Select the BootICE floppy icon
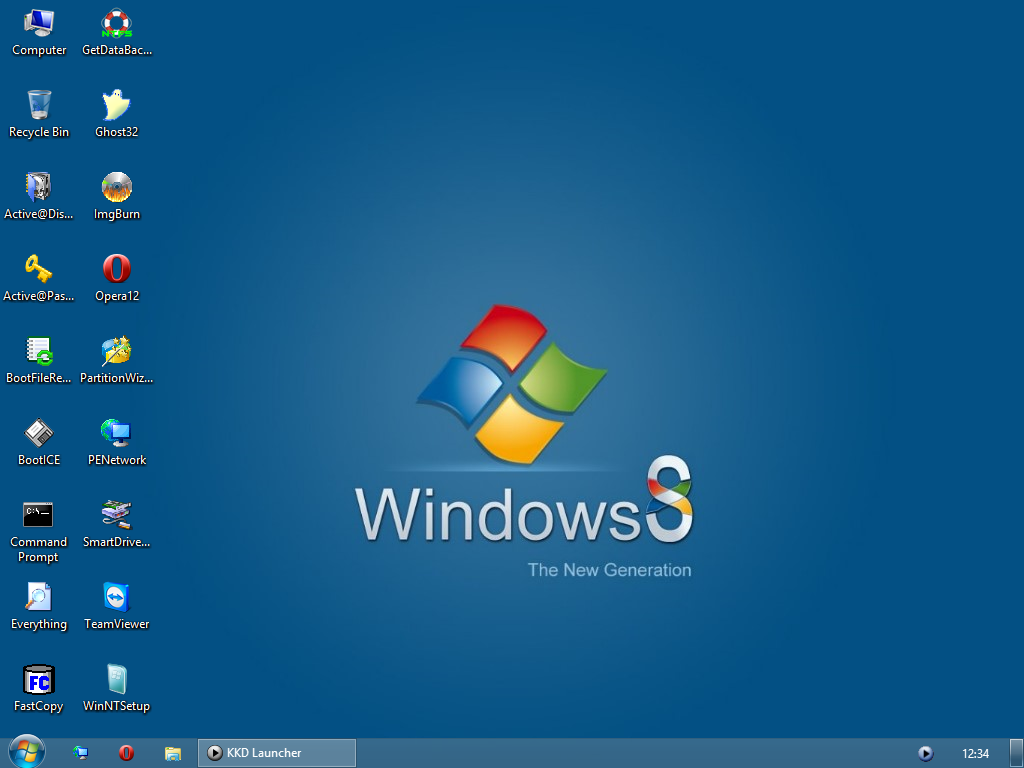 click(39, 433)
